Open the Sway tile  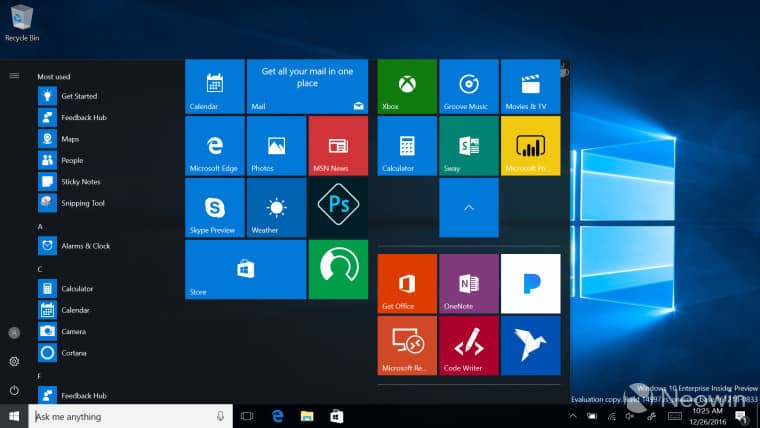coord(469,146)
